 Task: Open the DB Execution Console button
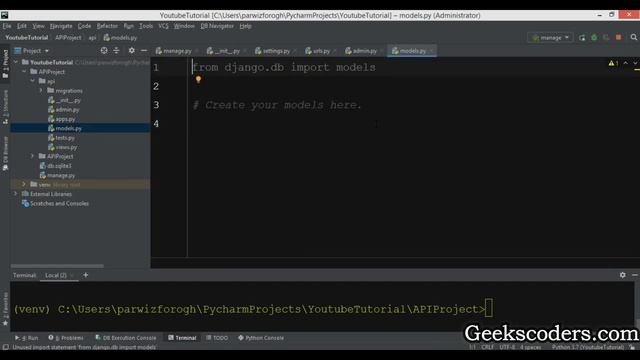click(126, 338)
